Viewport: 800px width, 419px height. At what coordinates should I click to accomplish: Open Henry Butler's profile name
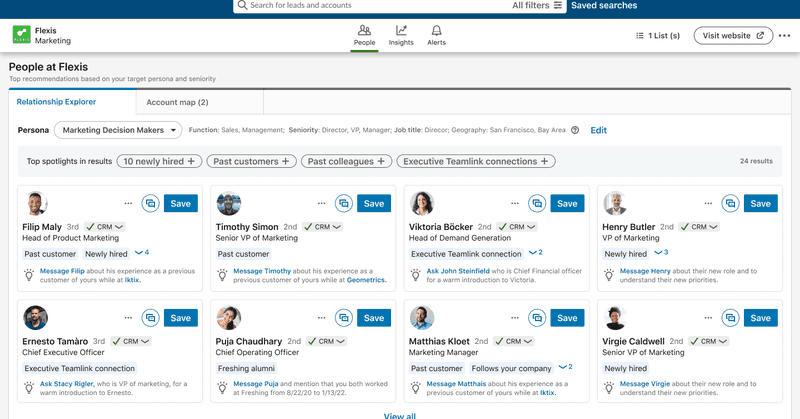click(x=629, y=227)
